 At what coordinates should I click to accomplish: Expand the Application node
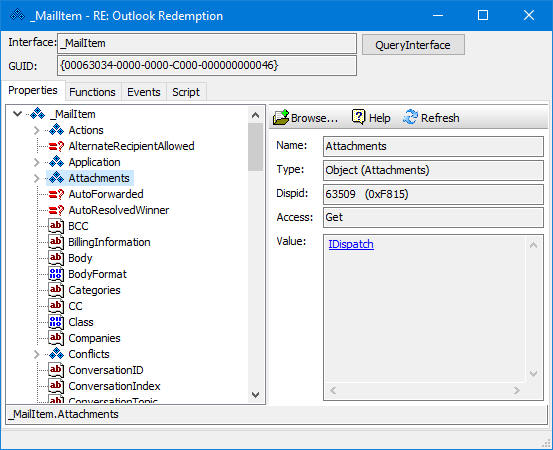coord(36,162)
